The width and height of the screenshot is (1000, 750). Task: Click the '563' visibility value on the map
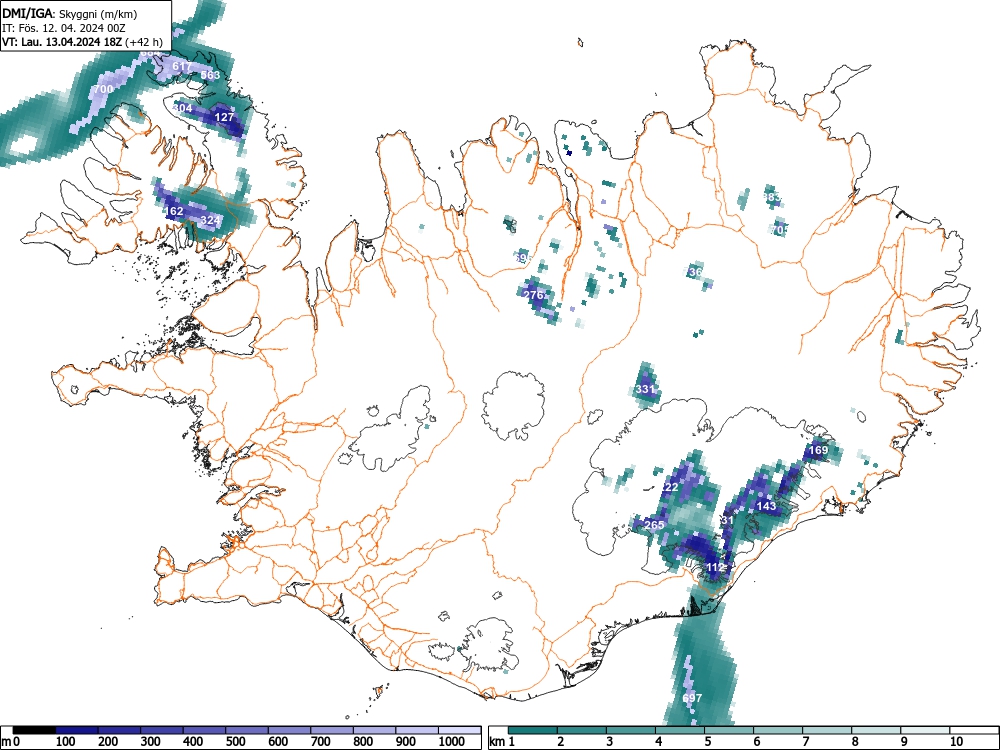click(210, 75)
